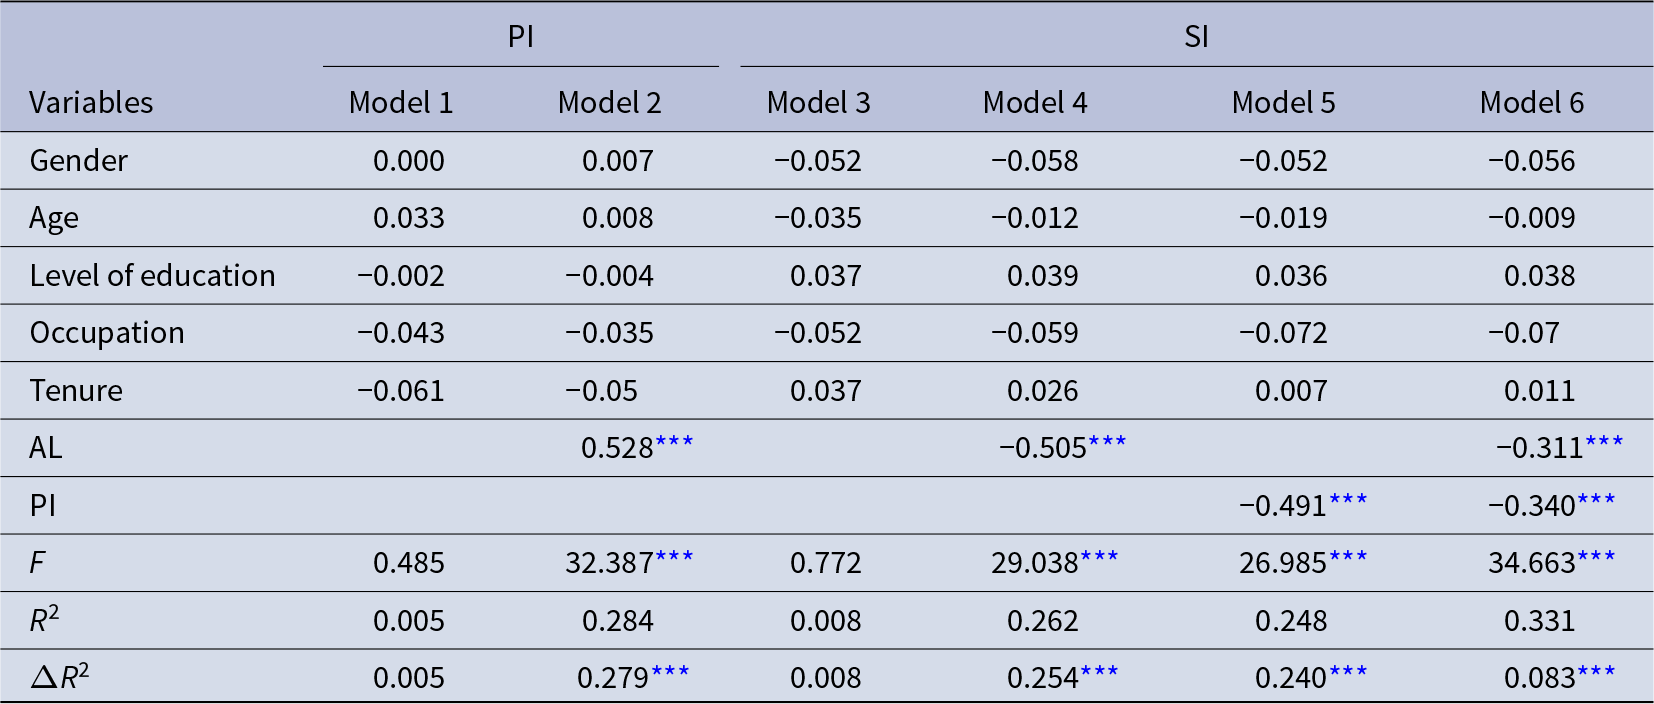Screen dimensions: 1654x704
Task: Click the asterisks next to 0.083
Action: pos(1596,673)
